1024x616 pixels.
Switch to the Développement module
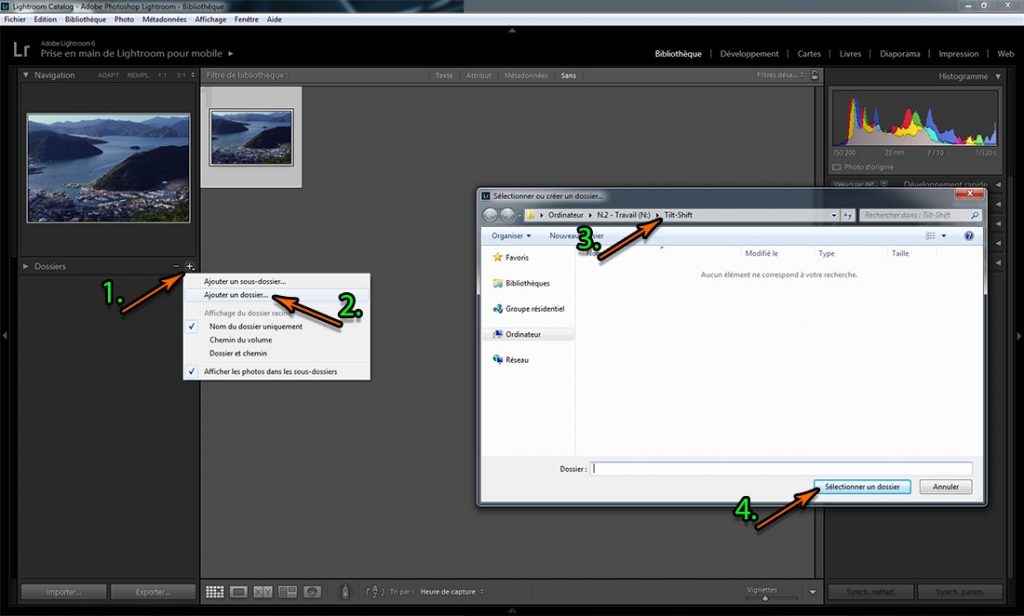point(749,54)
